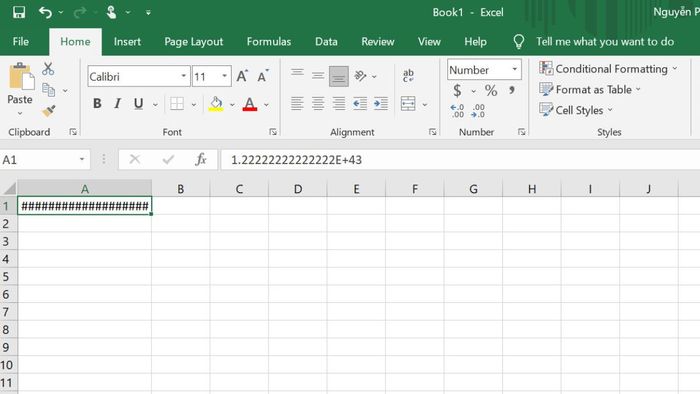Open the Fill Color palette arrow
The width and height of the screenshot is (700, 394).
point(232,105)
